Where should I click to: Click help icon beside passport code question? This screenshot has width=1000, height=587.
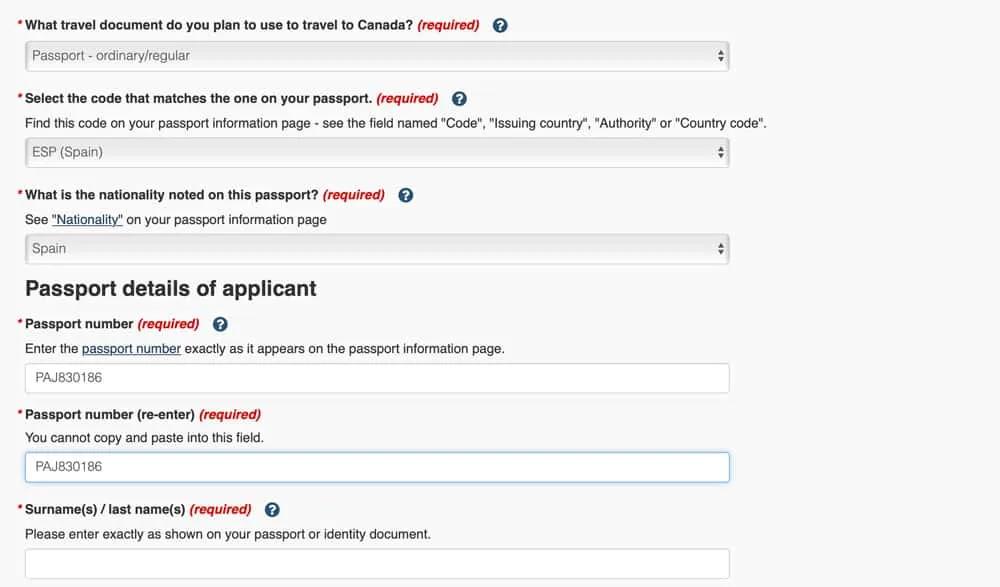click(x=459, y=98)
